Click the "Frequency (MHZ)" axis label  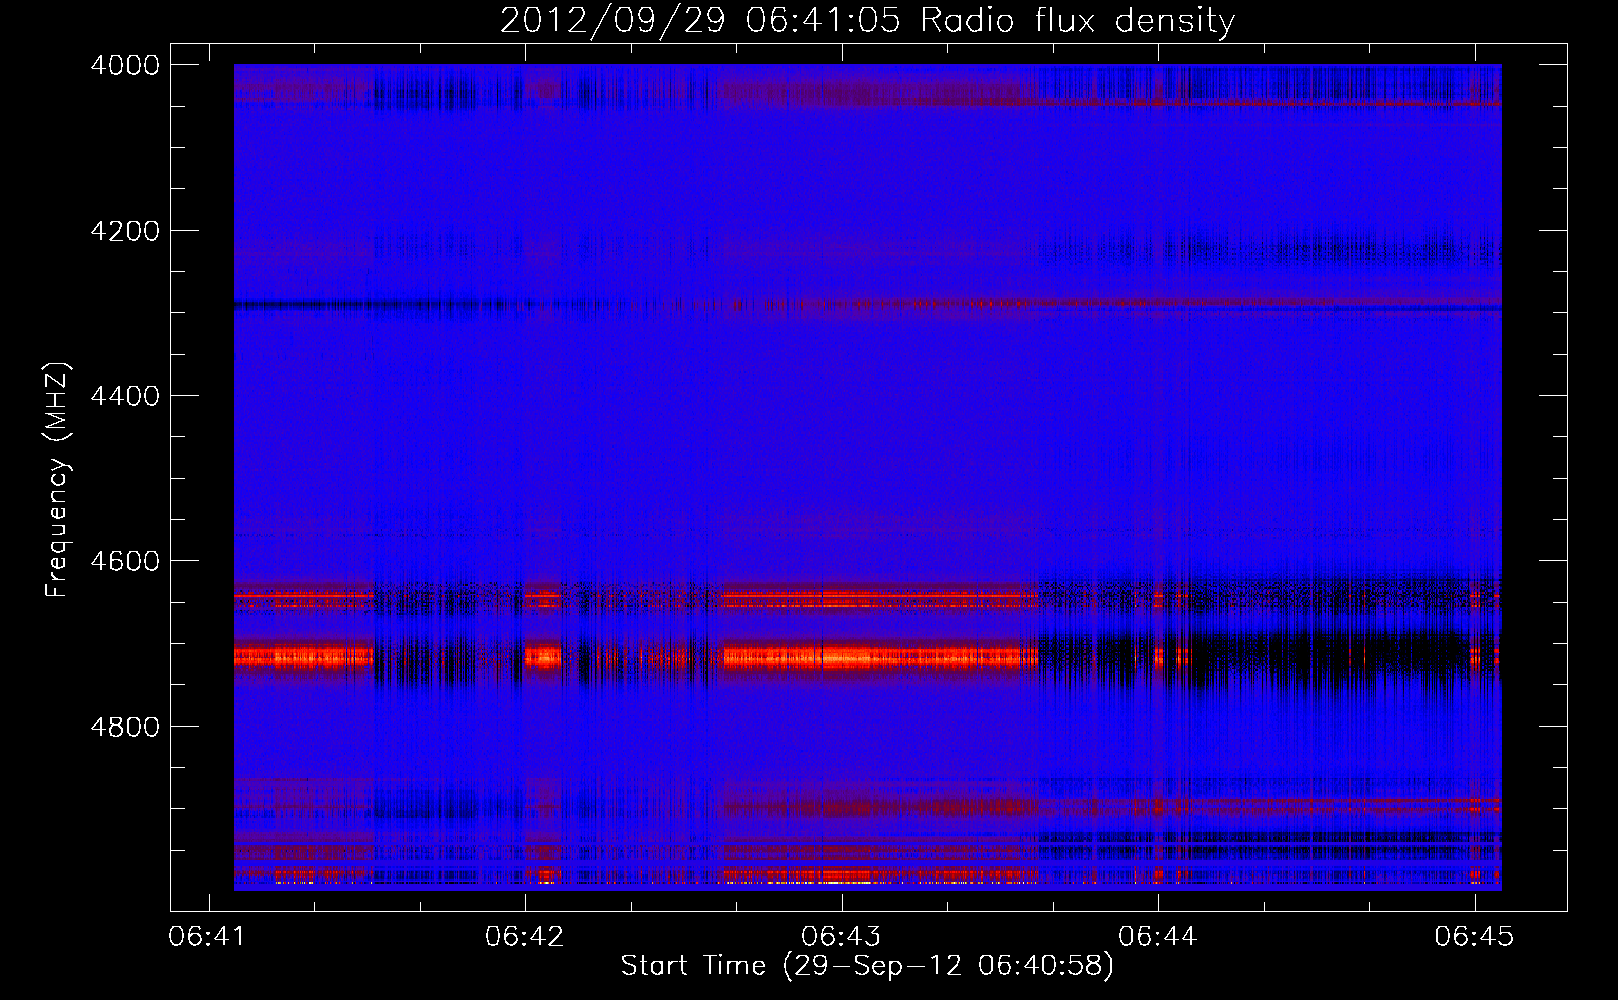[x=58, y=480]
